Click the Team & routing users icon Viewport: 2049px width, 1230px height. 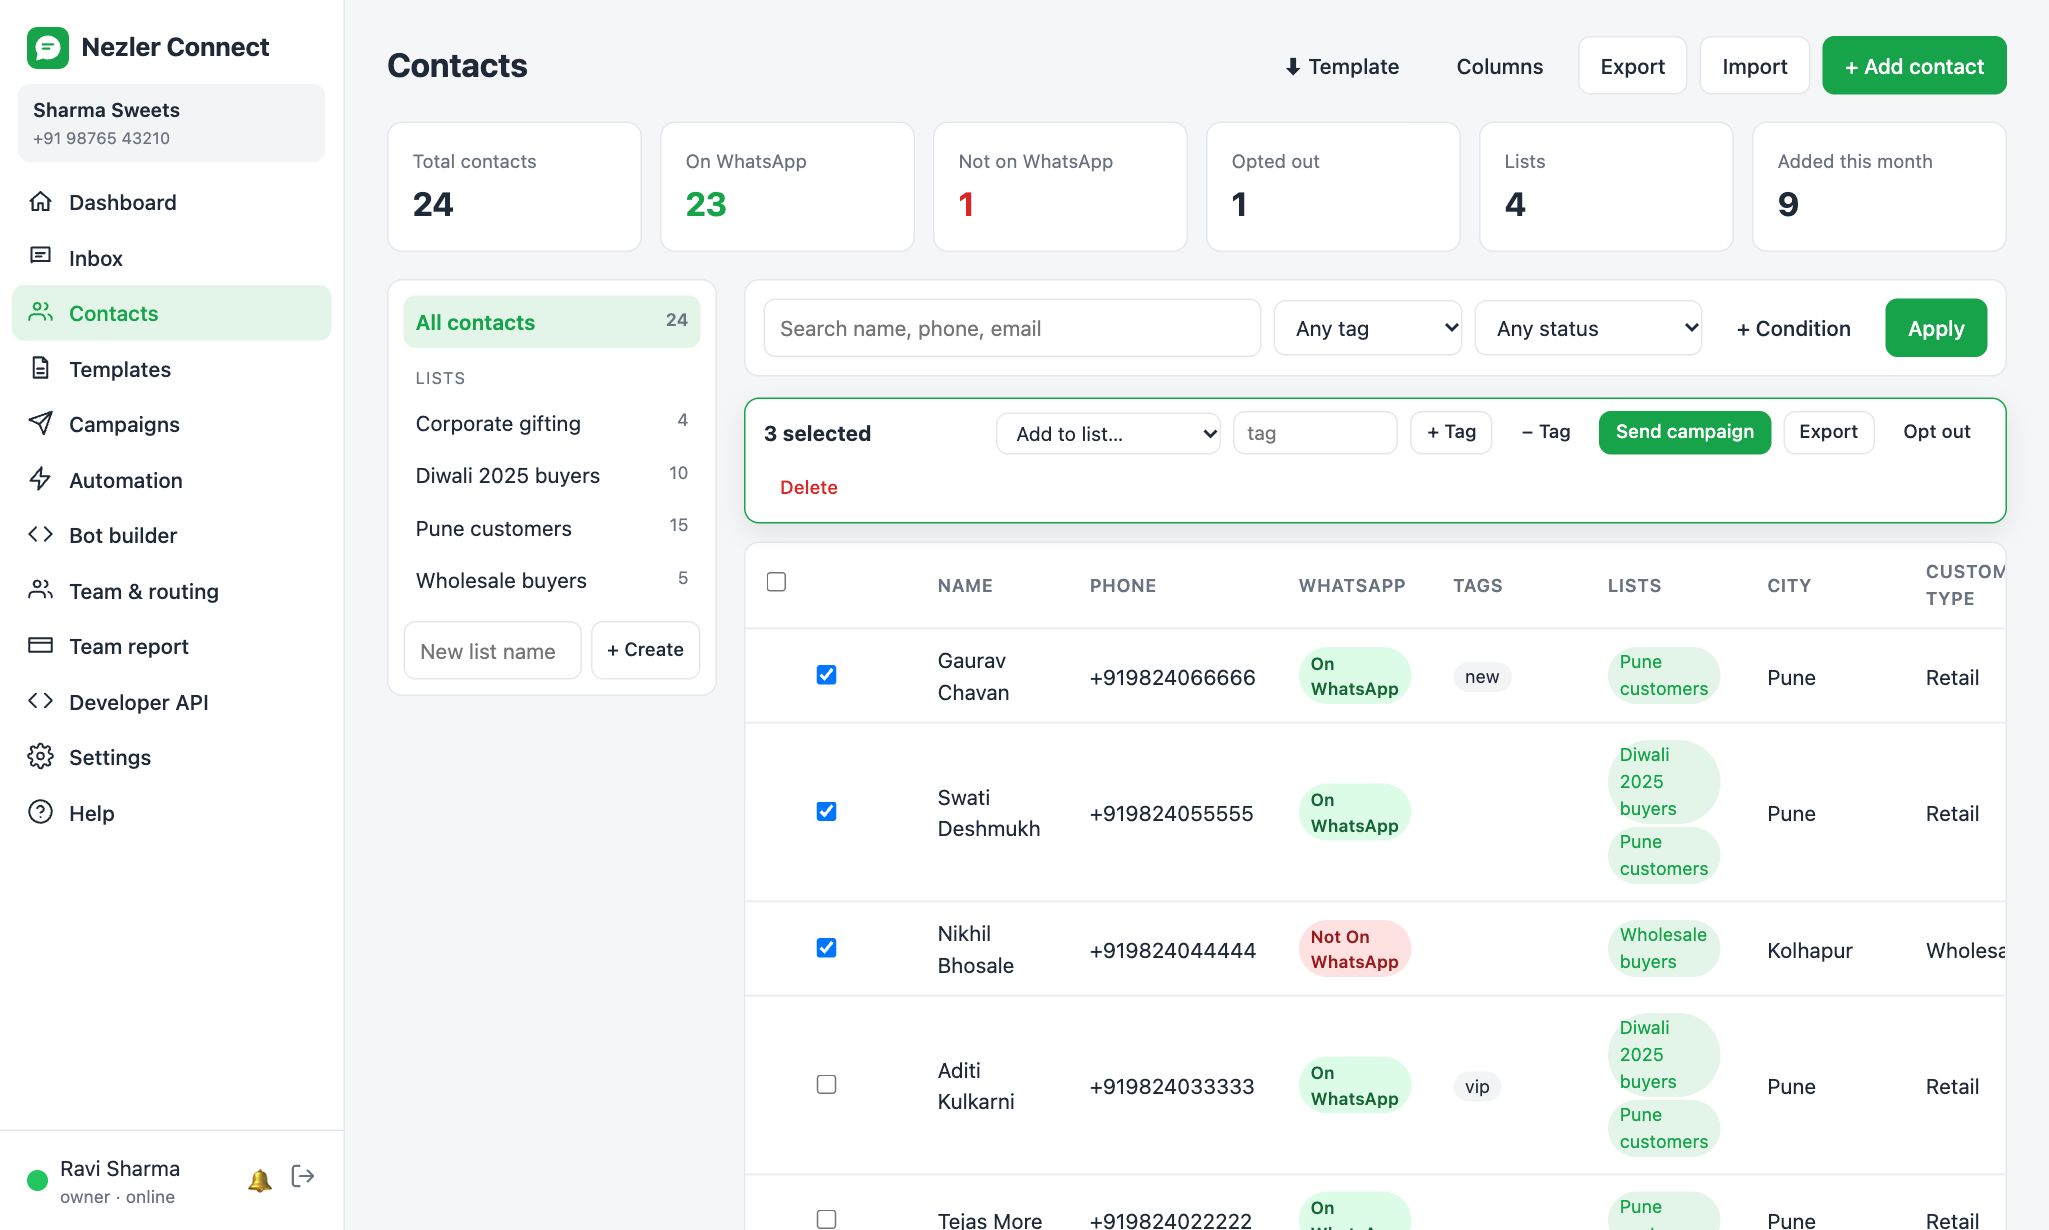40,590
